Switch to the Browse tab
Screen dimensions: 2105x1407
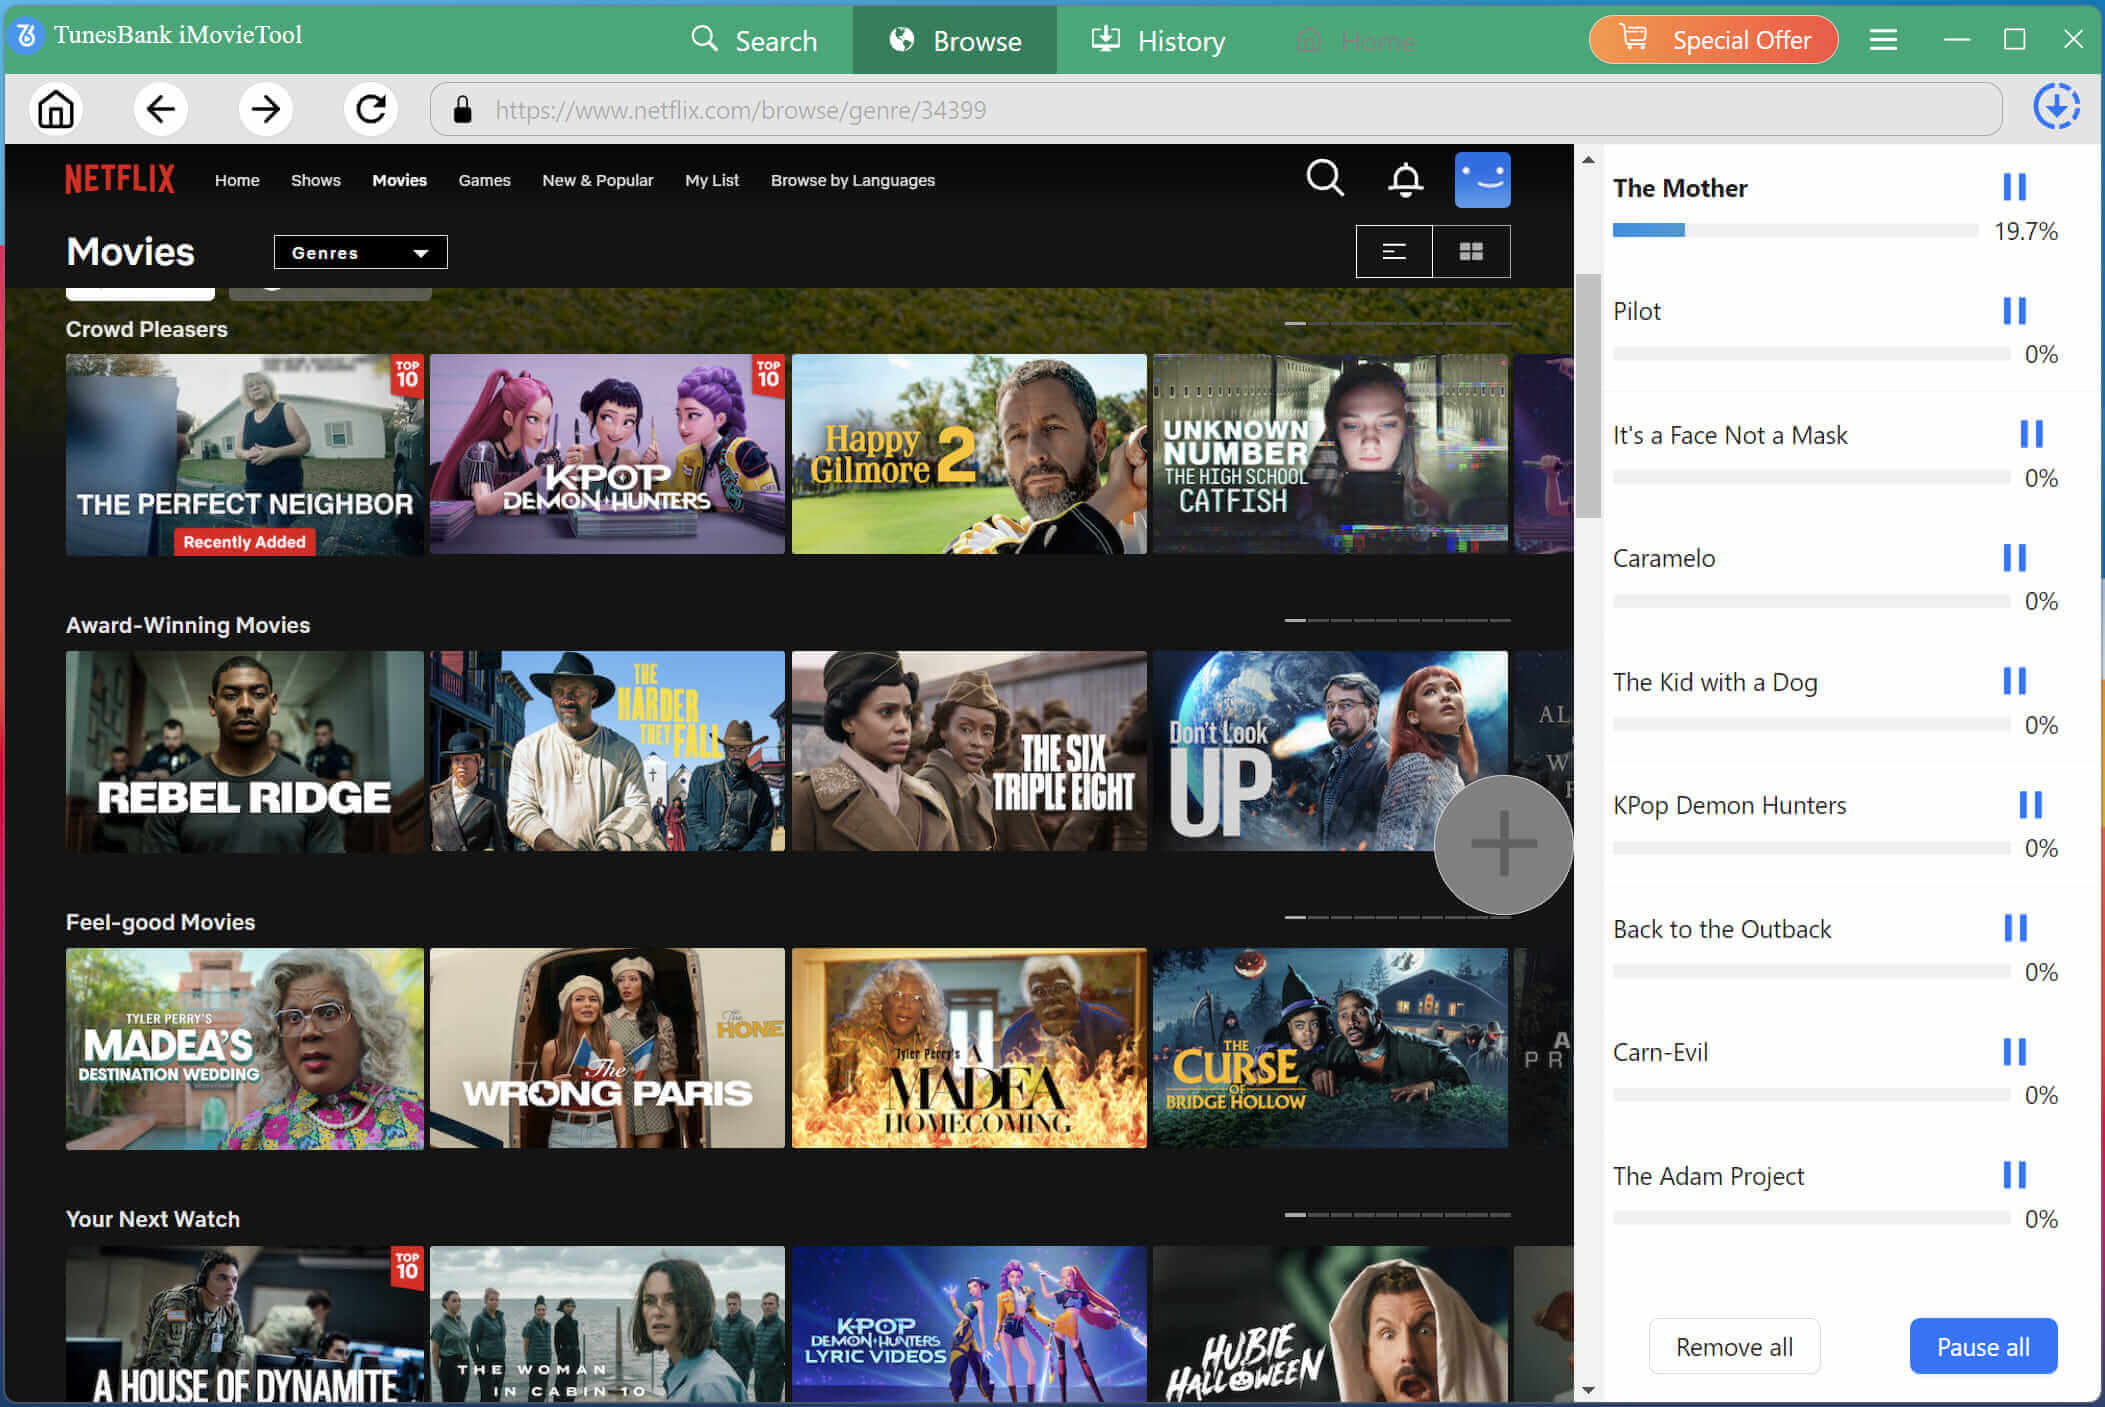click(x=955, y=41)
